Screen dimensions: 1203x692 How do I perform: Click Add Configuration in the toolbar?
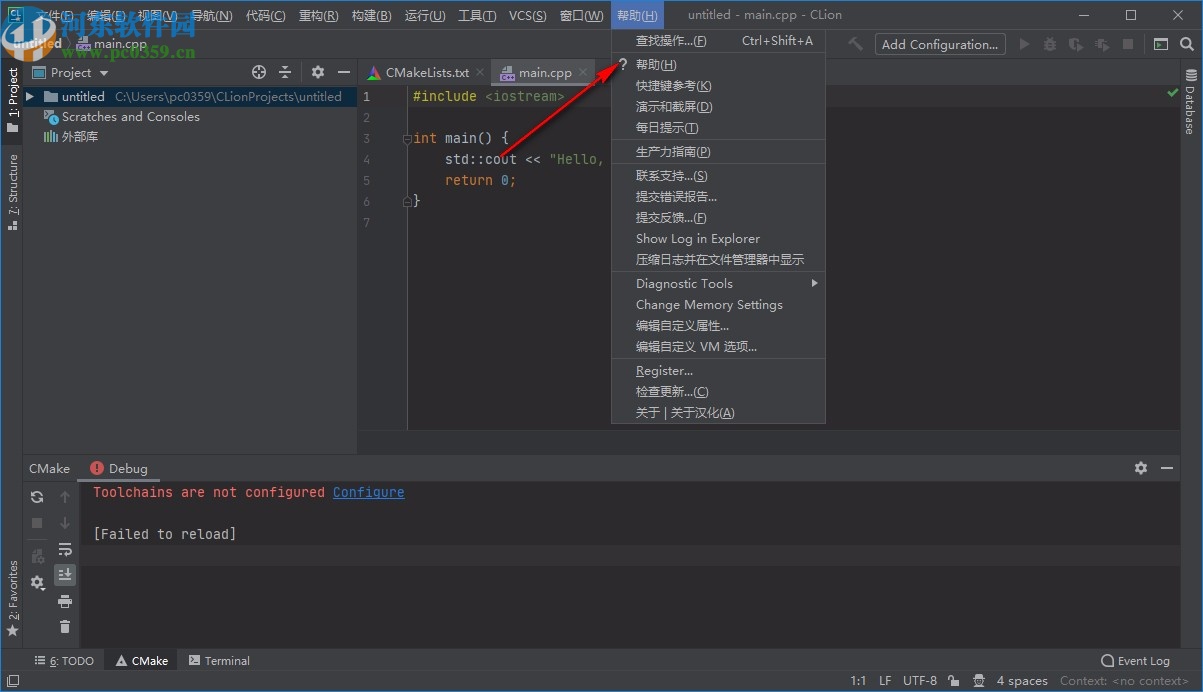point(938,44)
